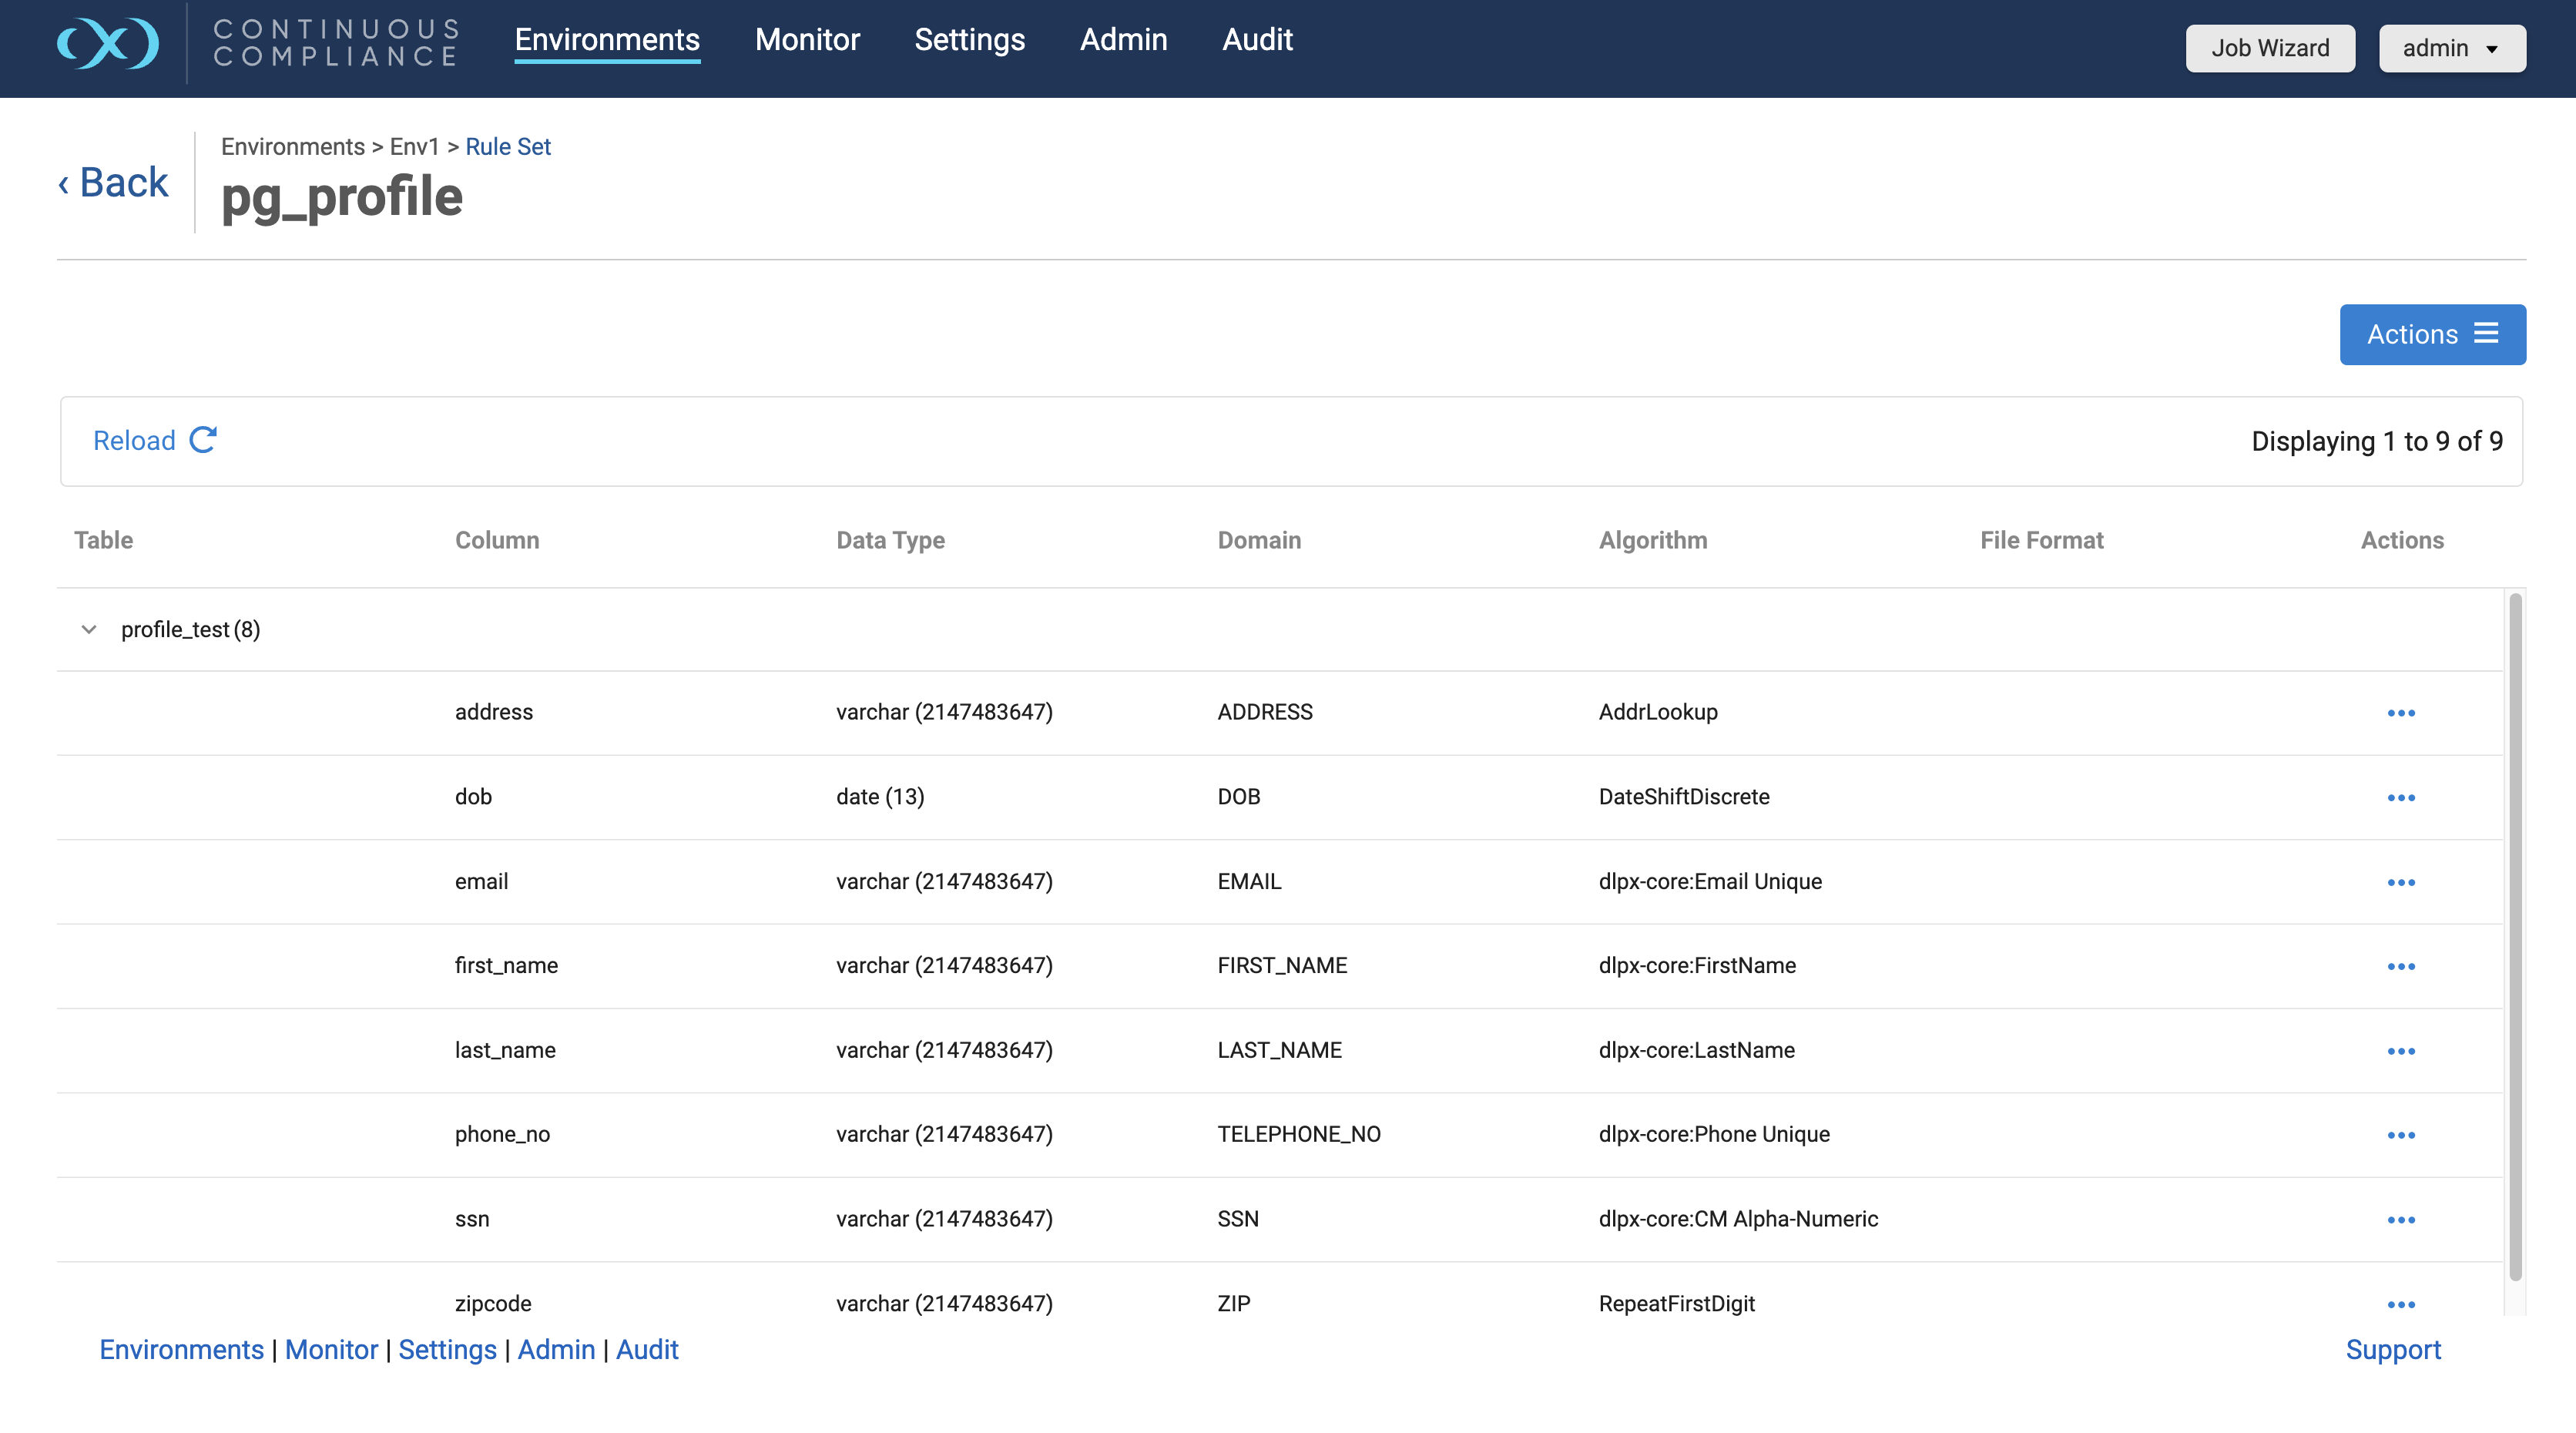Open the actions ellipsis for email row

2401,882
